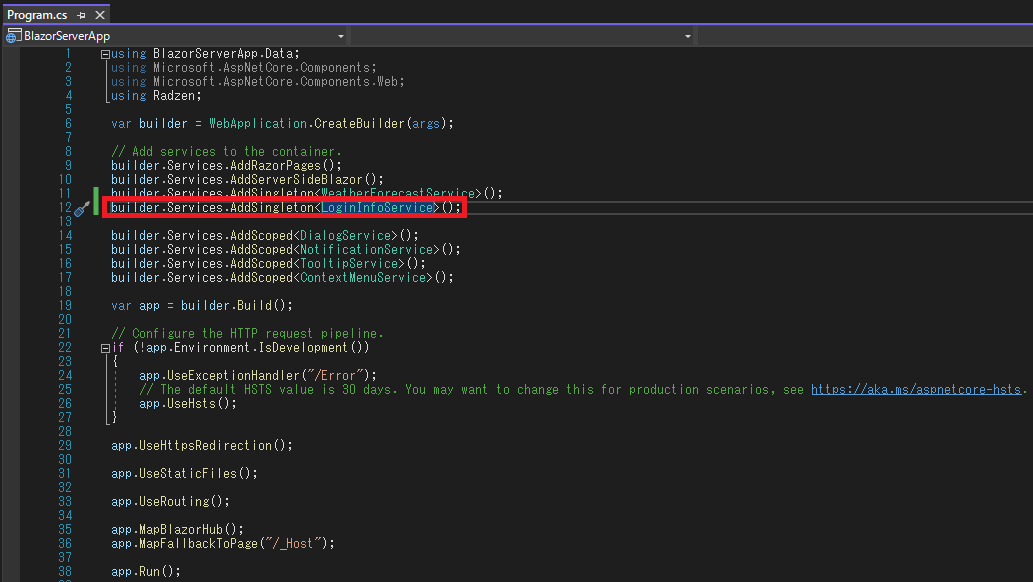Click 'app.UseHsts();' line
This screenshot has width=1033, height=582.
(188, 403)
